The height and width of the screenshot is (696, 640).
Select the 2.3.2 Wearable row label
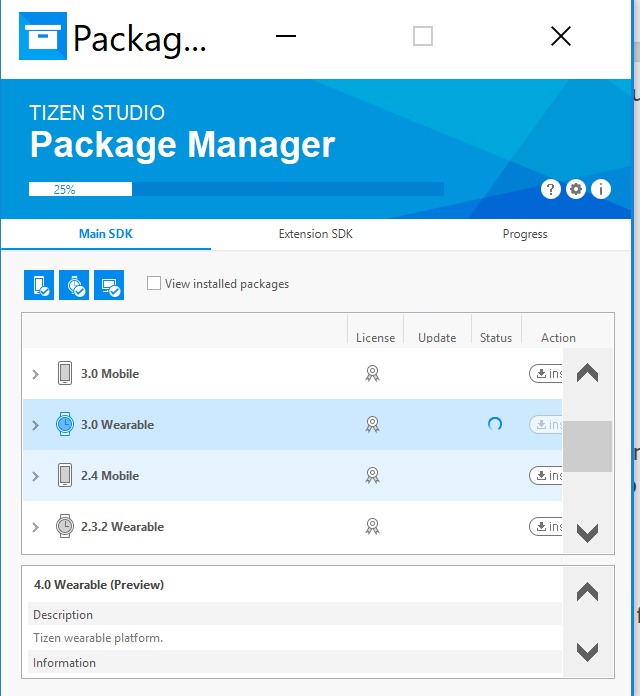[x=122, y=527]
